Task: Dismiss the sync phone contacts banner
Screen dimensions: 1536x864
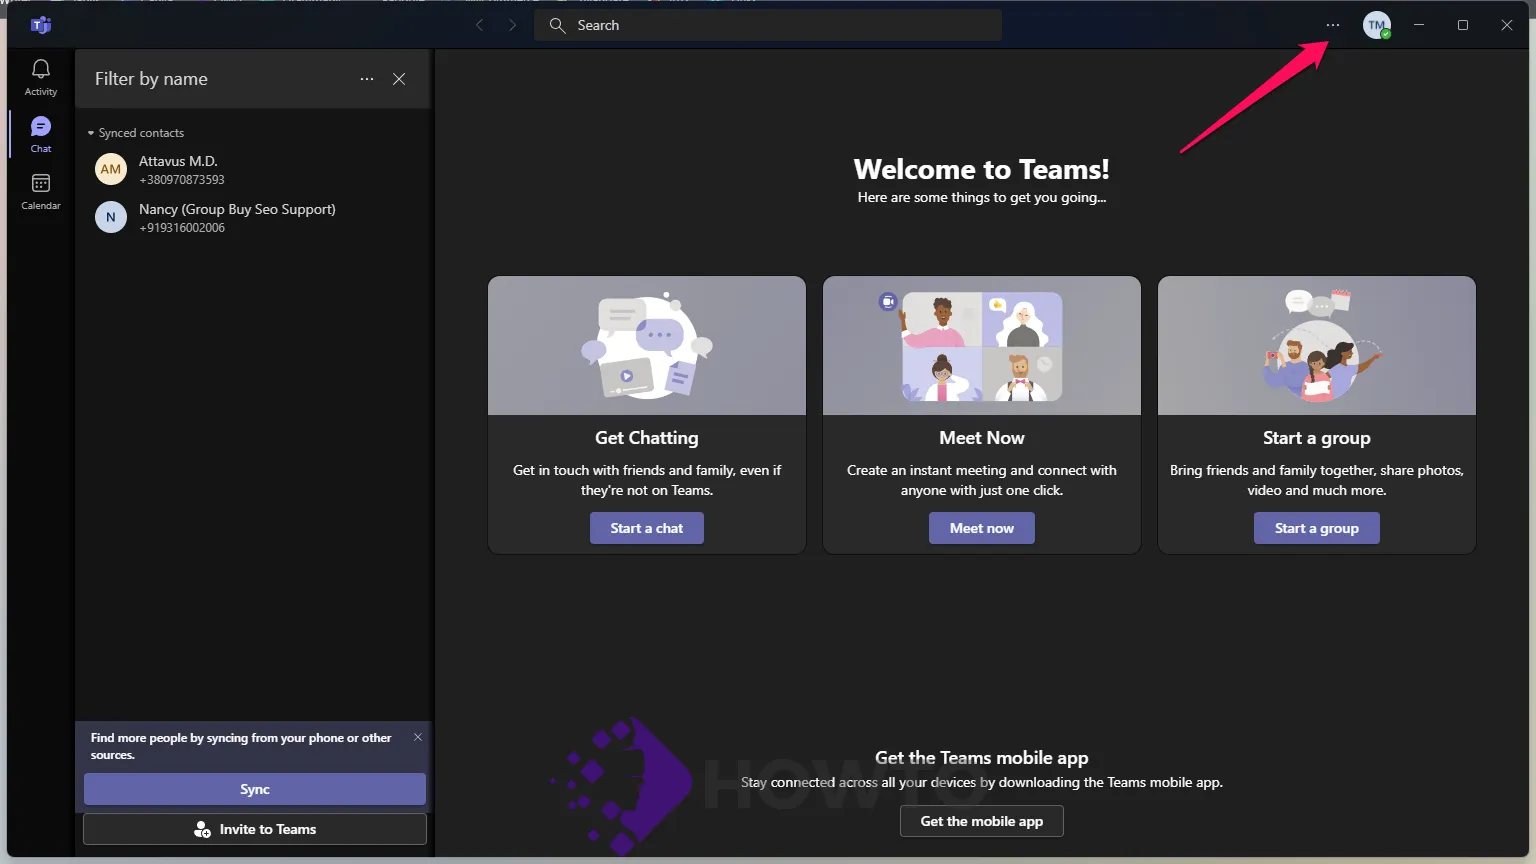Action: pyautogui.click(x=418, y=737)
